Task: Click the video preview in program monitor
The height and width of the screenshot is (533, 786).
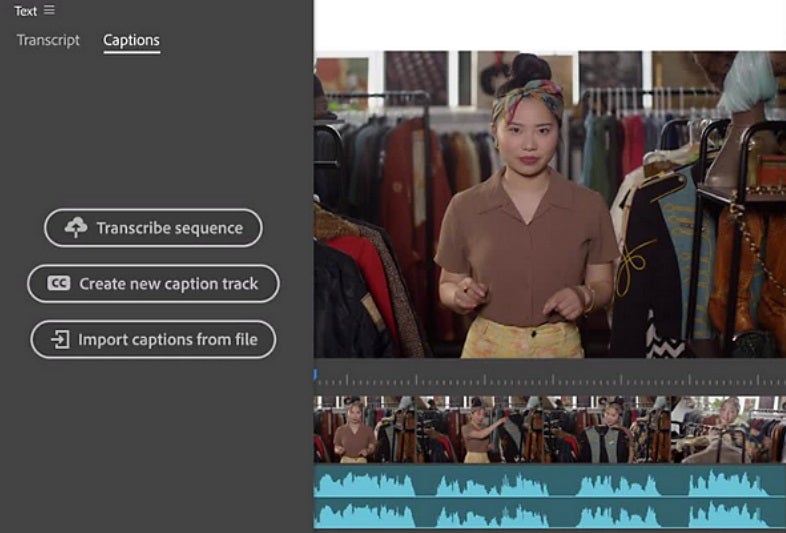Action: [x=550, y=205]
